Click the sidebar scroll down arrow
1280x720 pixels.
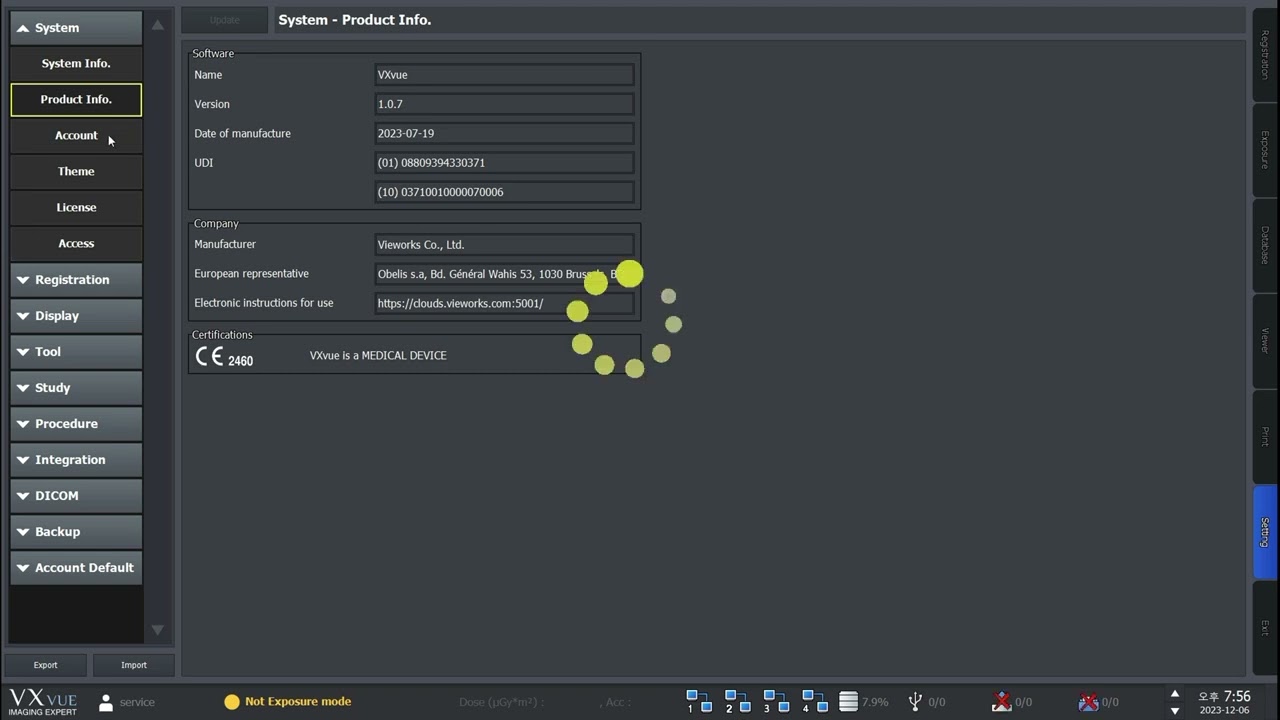[x=158, y=630]
